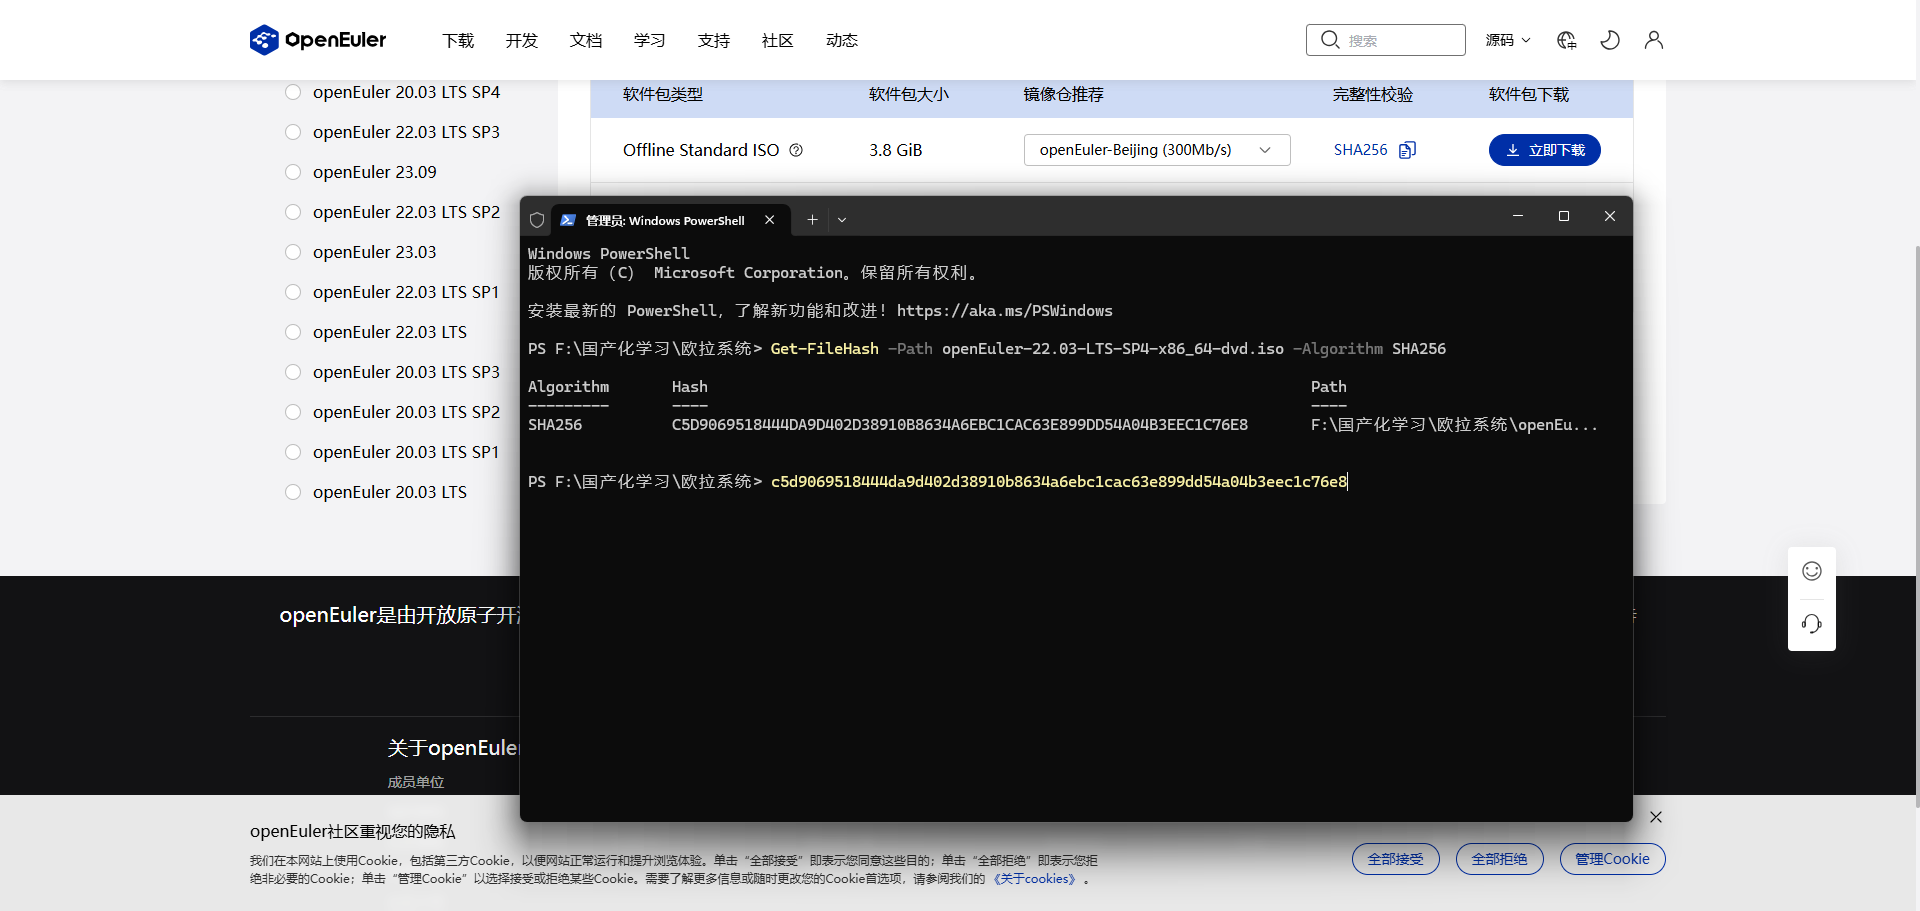Select openEuler 20.03 LTS SP1 radio
The image size is (1920, 911).
pos(293,452)
